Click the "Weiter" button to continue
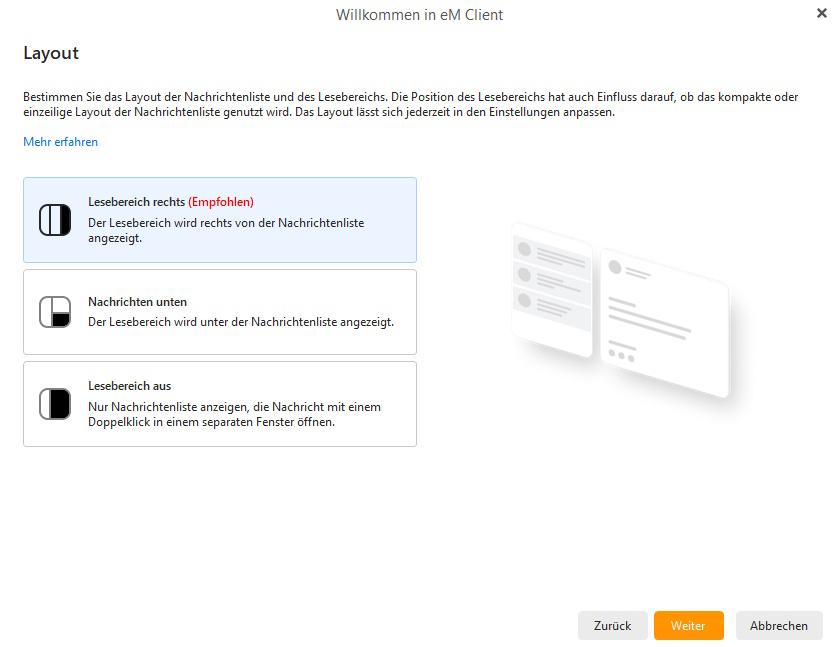This screenshot has width=834, height=647. 688,625
